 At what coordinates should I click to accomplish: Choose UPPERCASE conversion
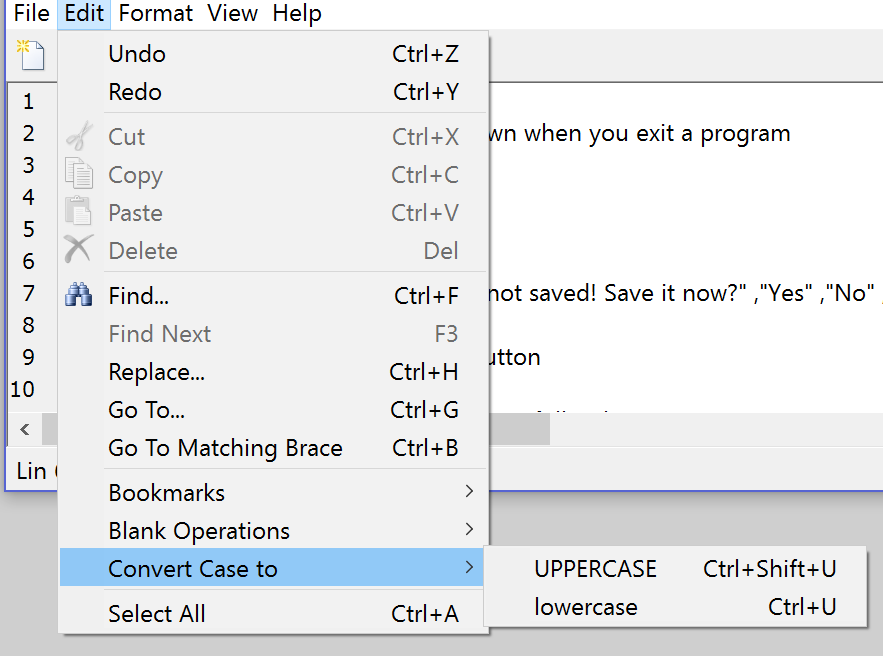tap(675, 569)
